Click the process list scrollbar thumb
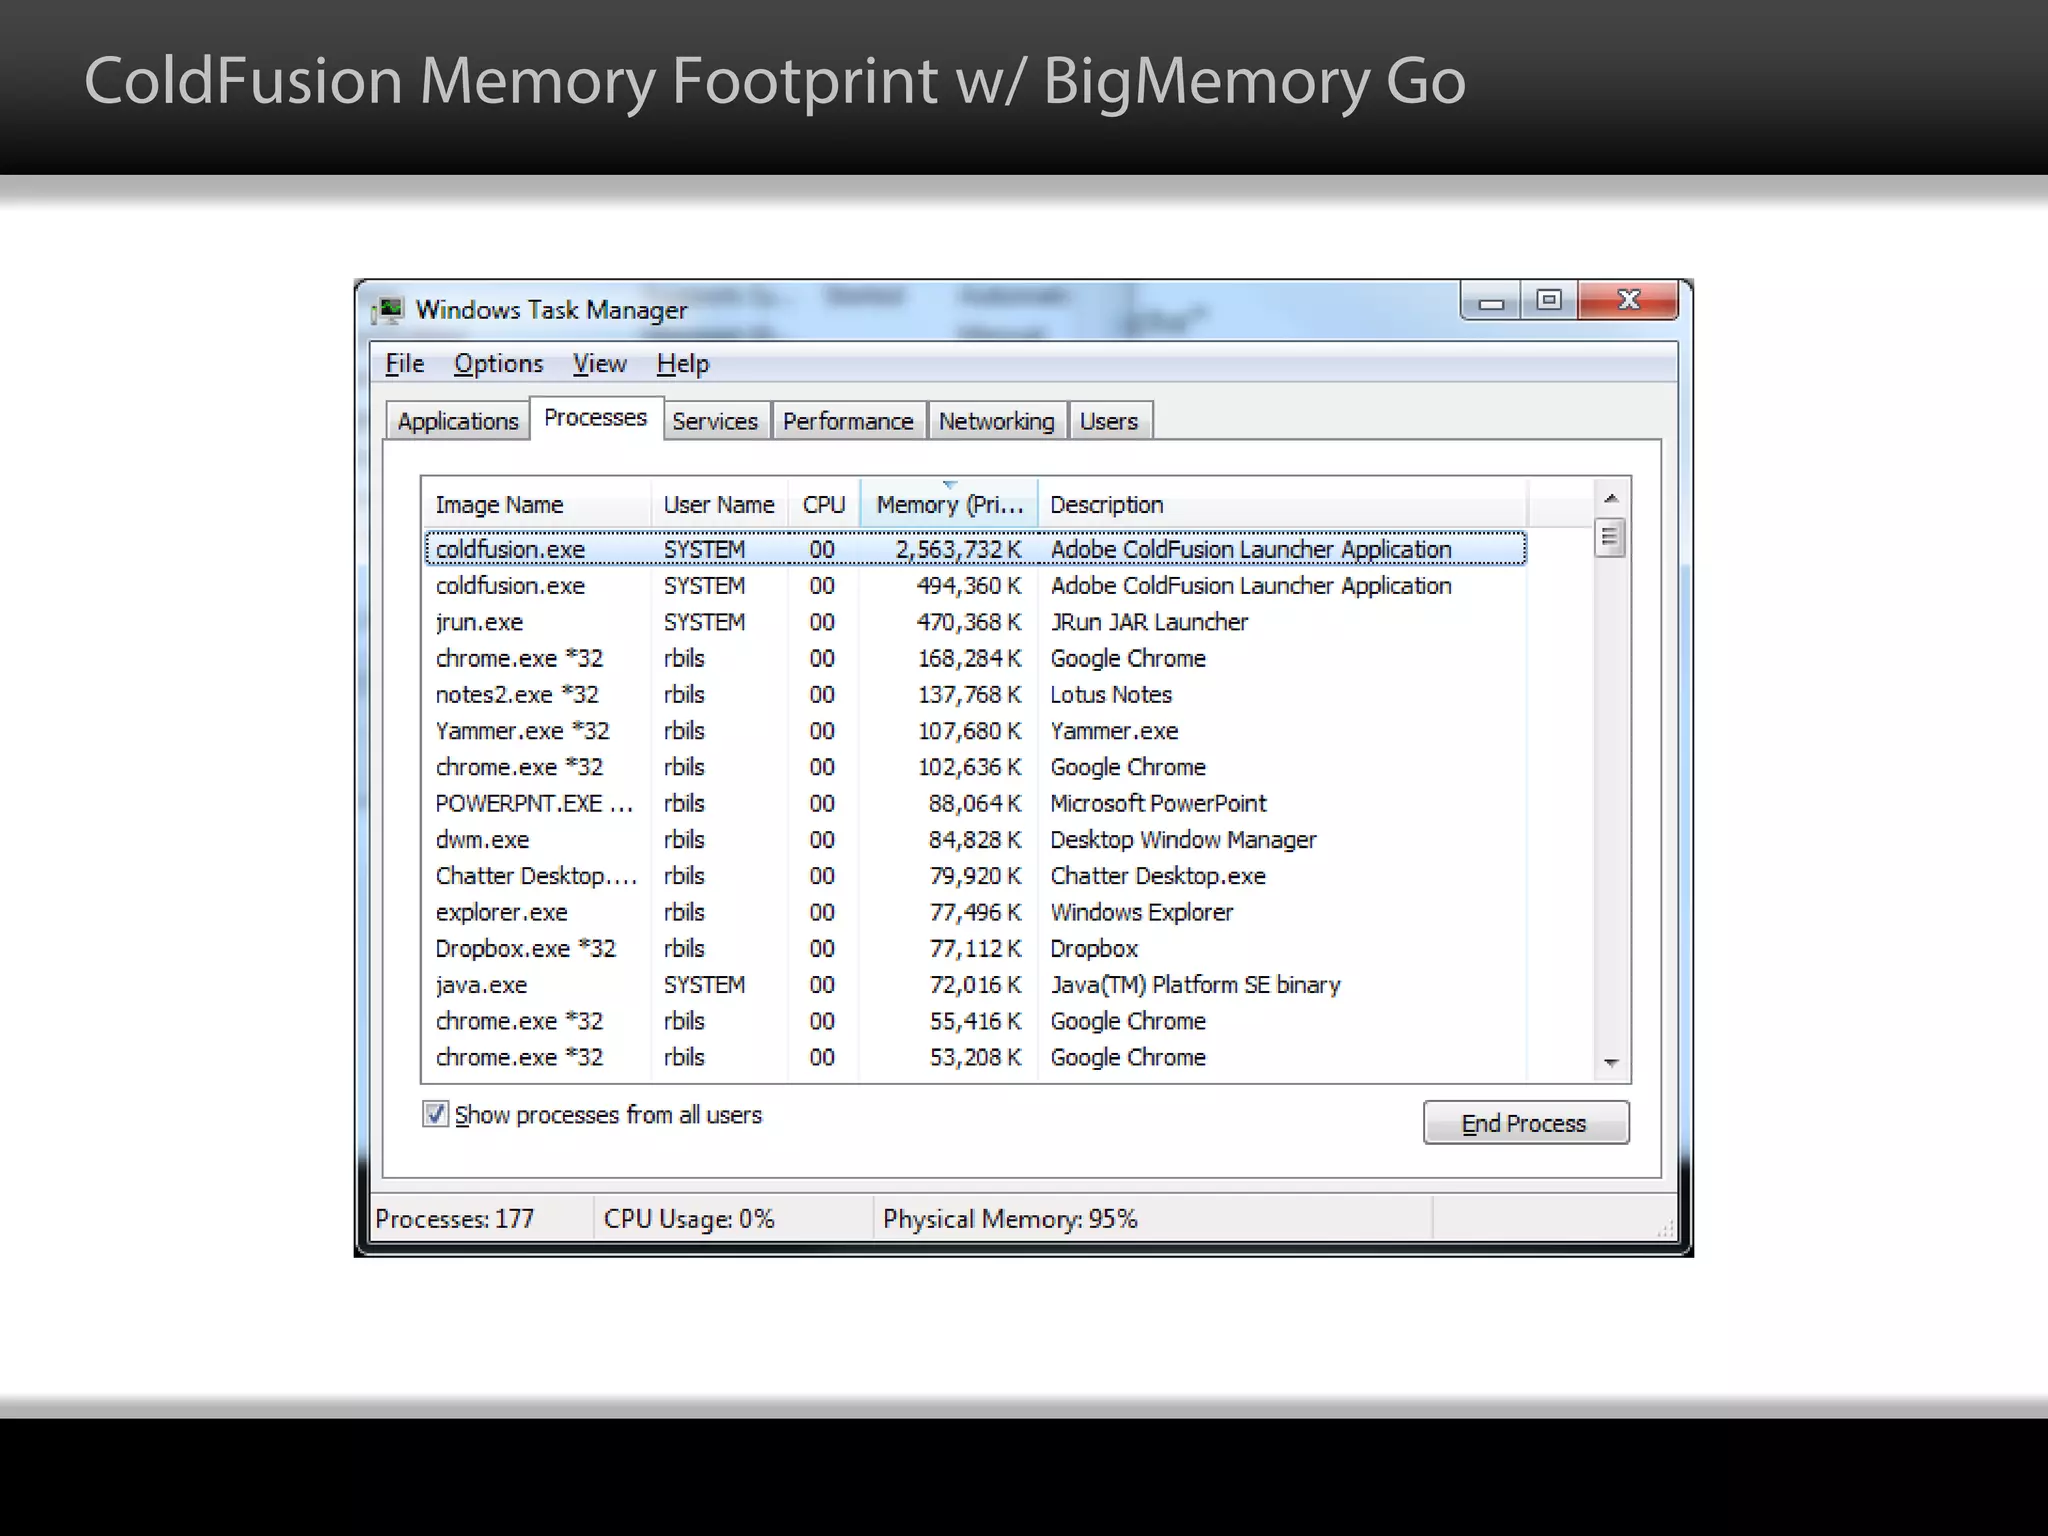This screenshot has height=1536, width=2048. [1610, 538]
